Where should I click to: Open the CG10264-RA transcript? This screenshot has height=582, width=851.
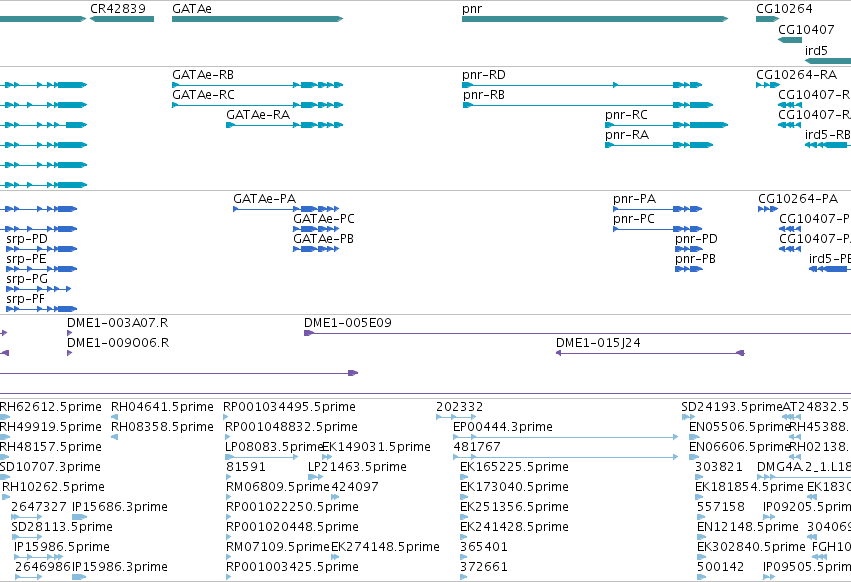[796, 74]
